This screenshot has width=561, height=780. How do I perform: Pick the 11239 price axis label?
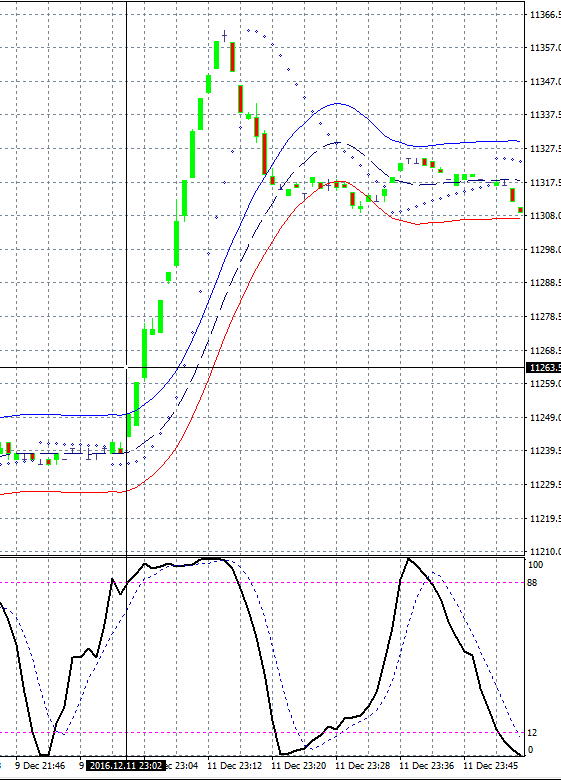[x=545, y=451]
